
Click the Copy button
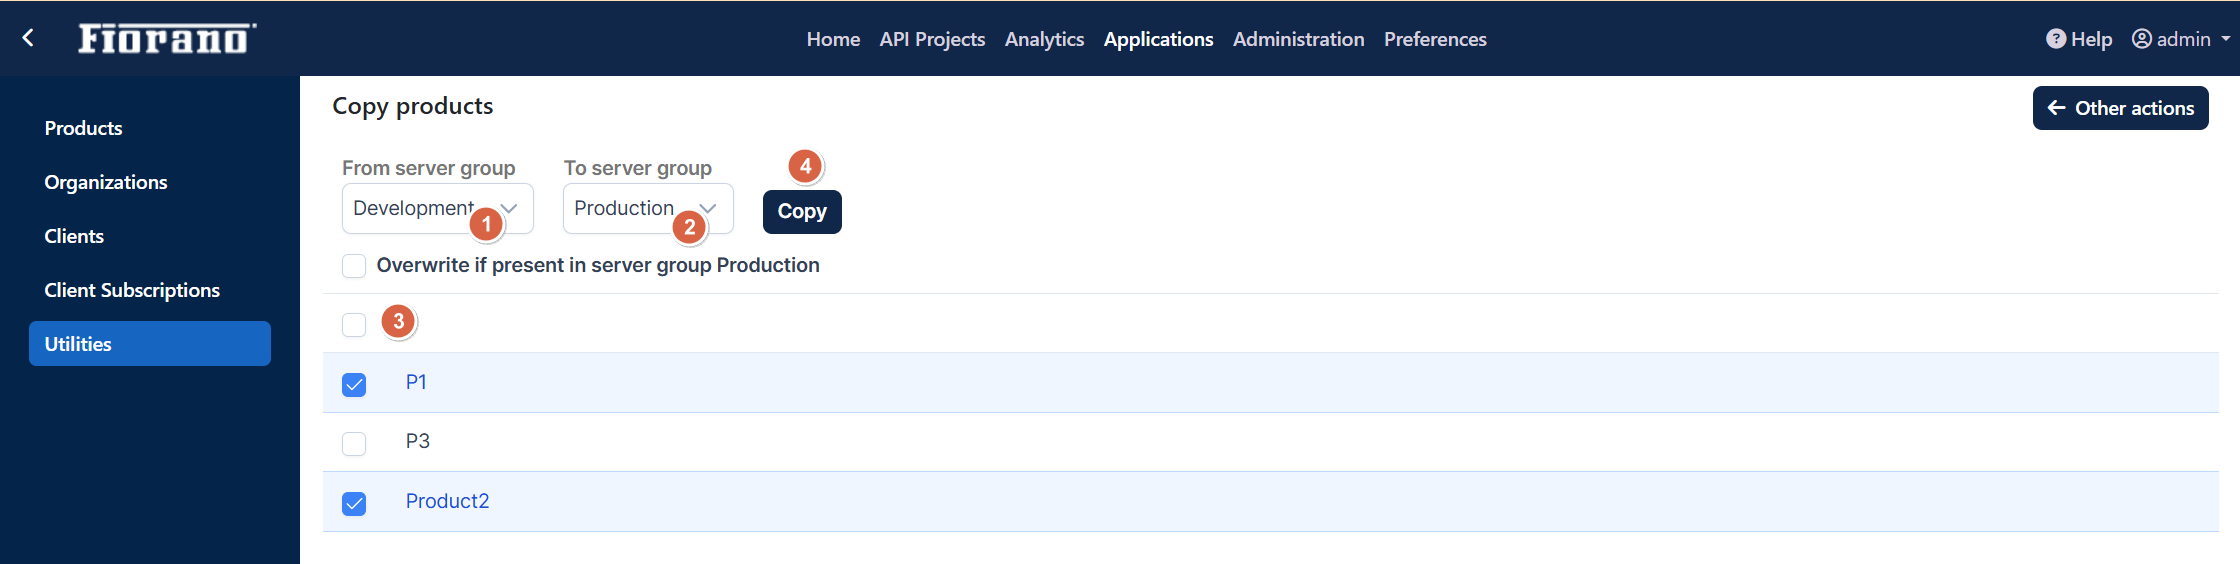pyautogui.click(x=802, y=211)
